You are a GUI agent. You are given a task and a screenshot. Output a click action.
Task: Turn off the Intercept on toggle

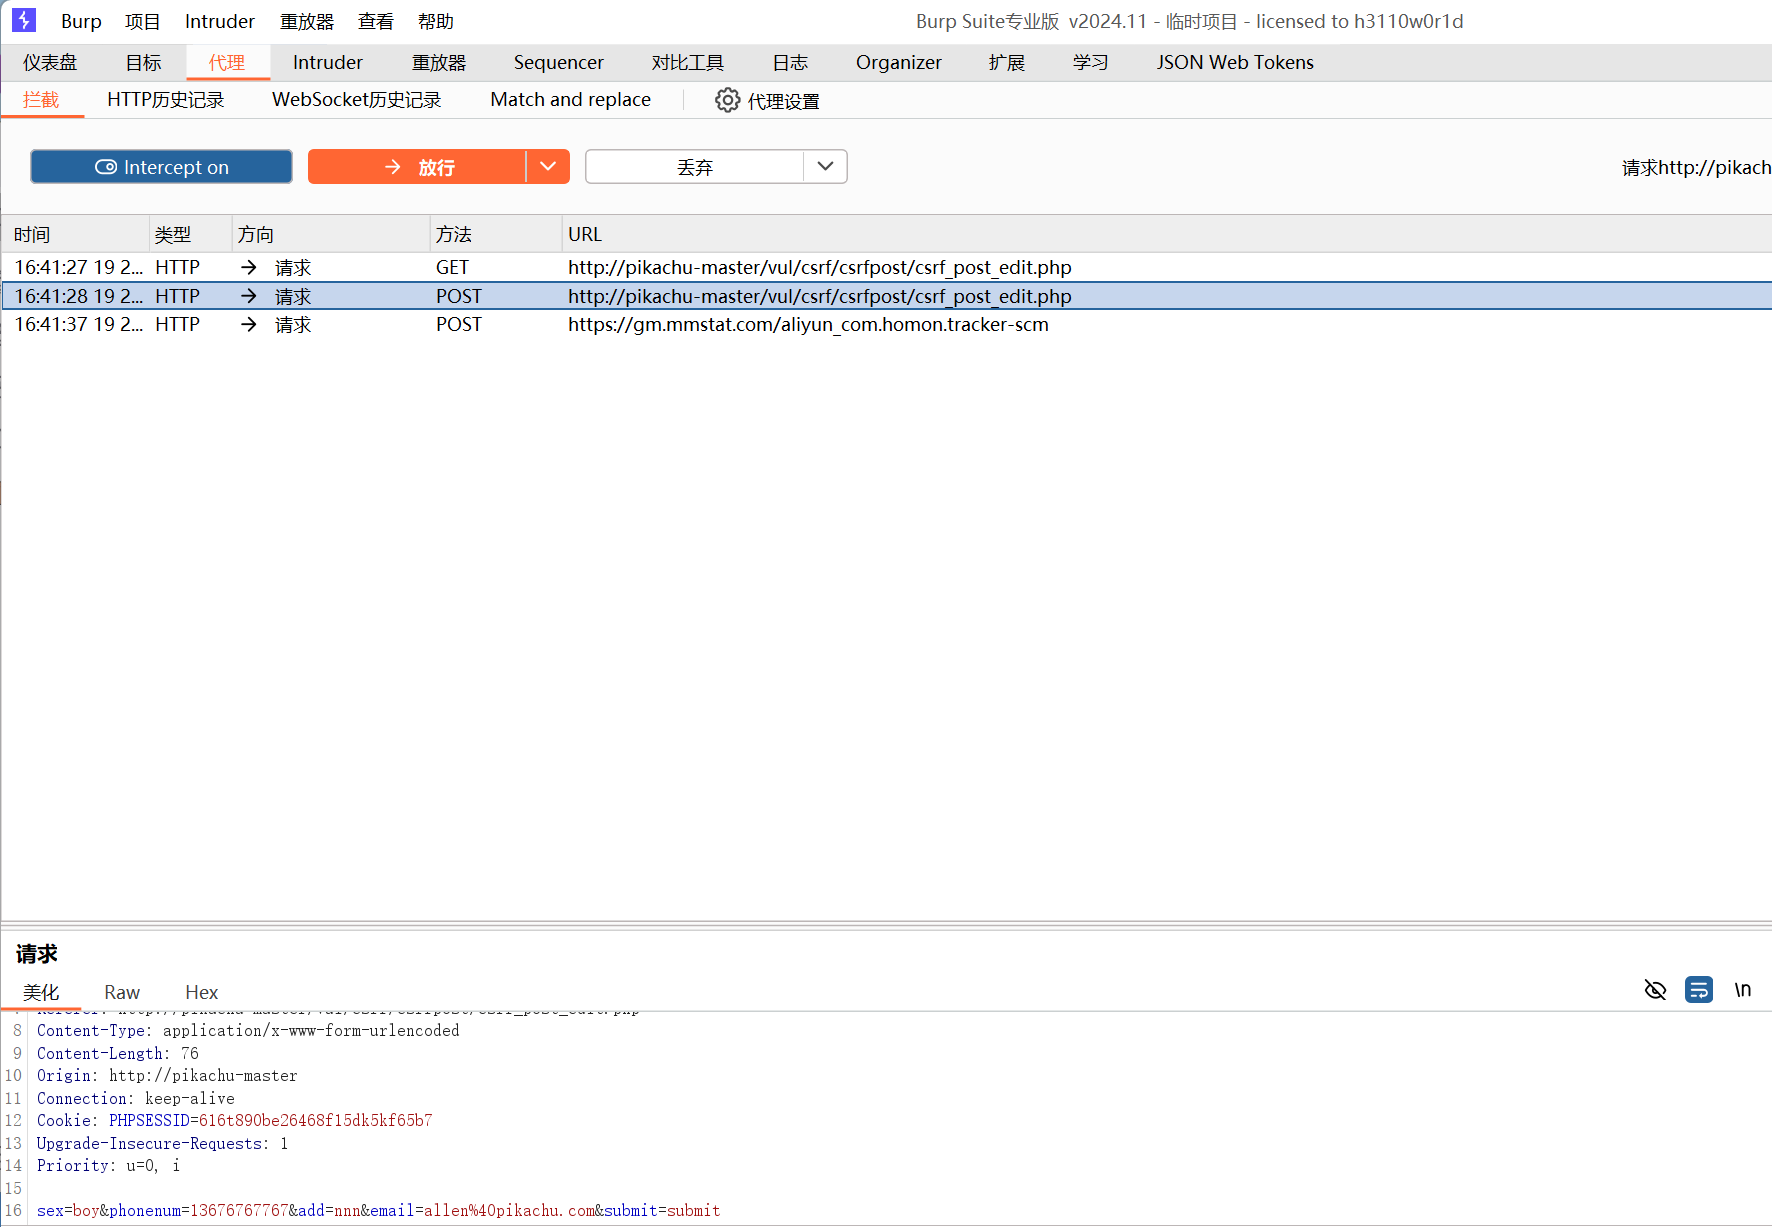tap(161, 167)
